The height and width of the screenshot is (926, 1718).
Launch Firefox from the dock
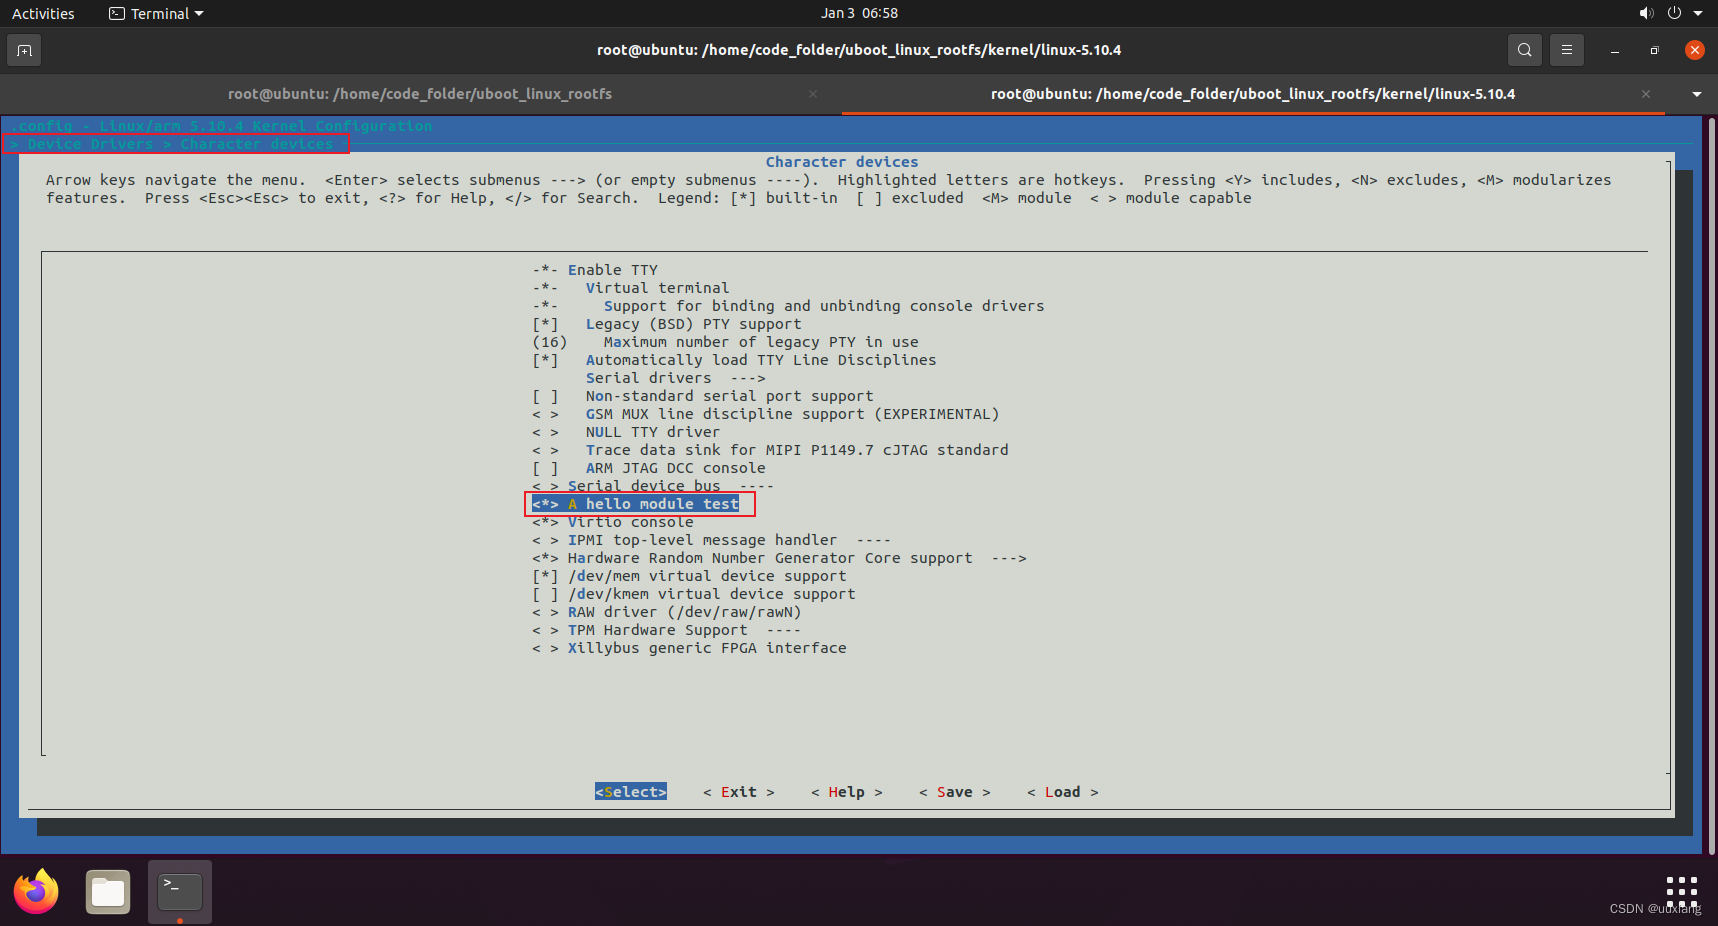tap(37, 892)
